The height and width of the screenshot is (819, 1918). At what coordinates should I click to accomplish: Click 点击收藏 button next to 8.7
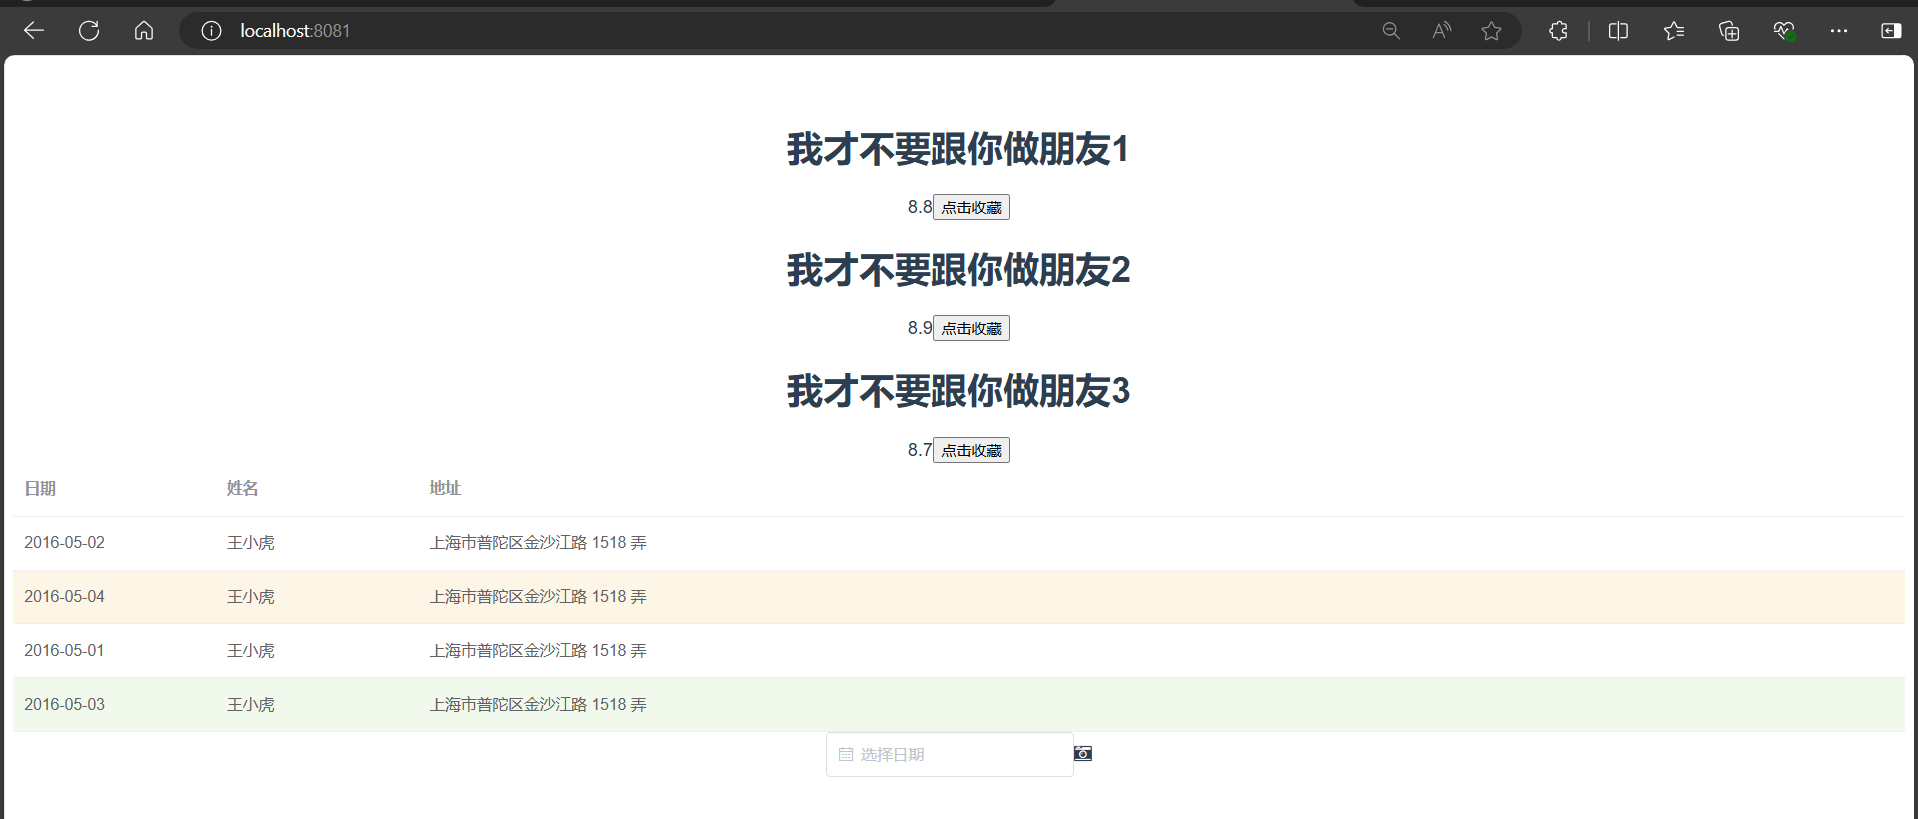click(971, 450)
